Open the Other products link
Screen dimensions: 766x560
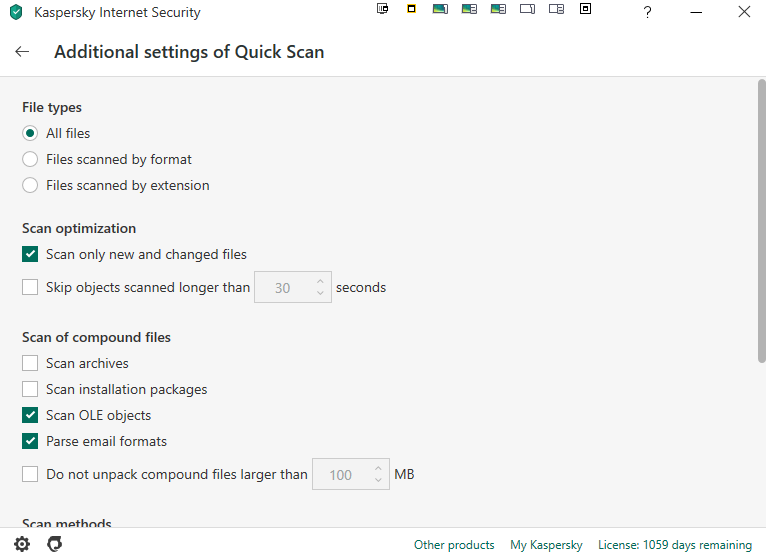pos(454,545)
